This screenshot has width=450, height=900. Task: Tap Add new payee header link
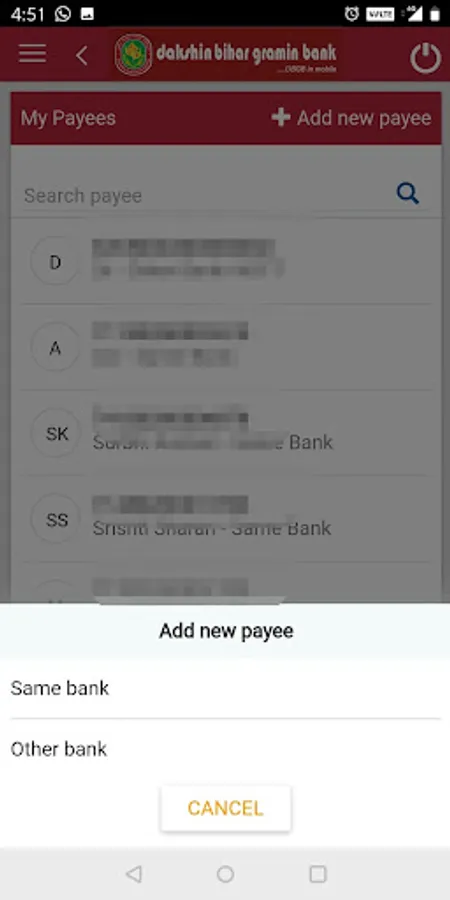pyautogui.click(x=351, y=118)
